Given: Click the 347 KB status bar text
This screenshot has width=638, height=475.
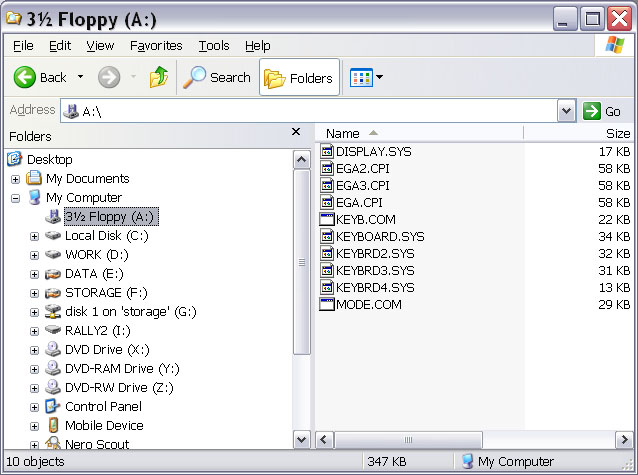Looking at the screenshot, I should pos(387,462).
